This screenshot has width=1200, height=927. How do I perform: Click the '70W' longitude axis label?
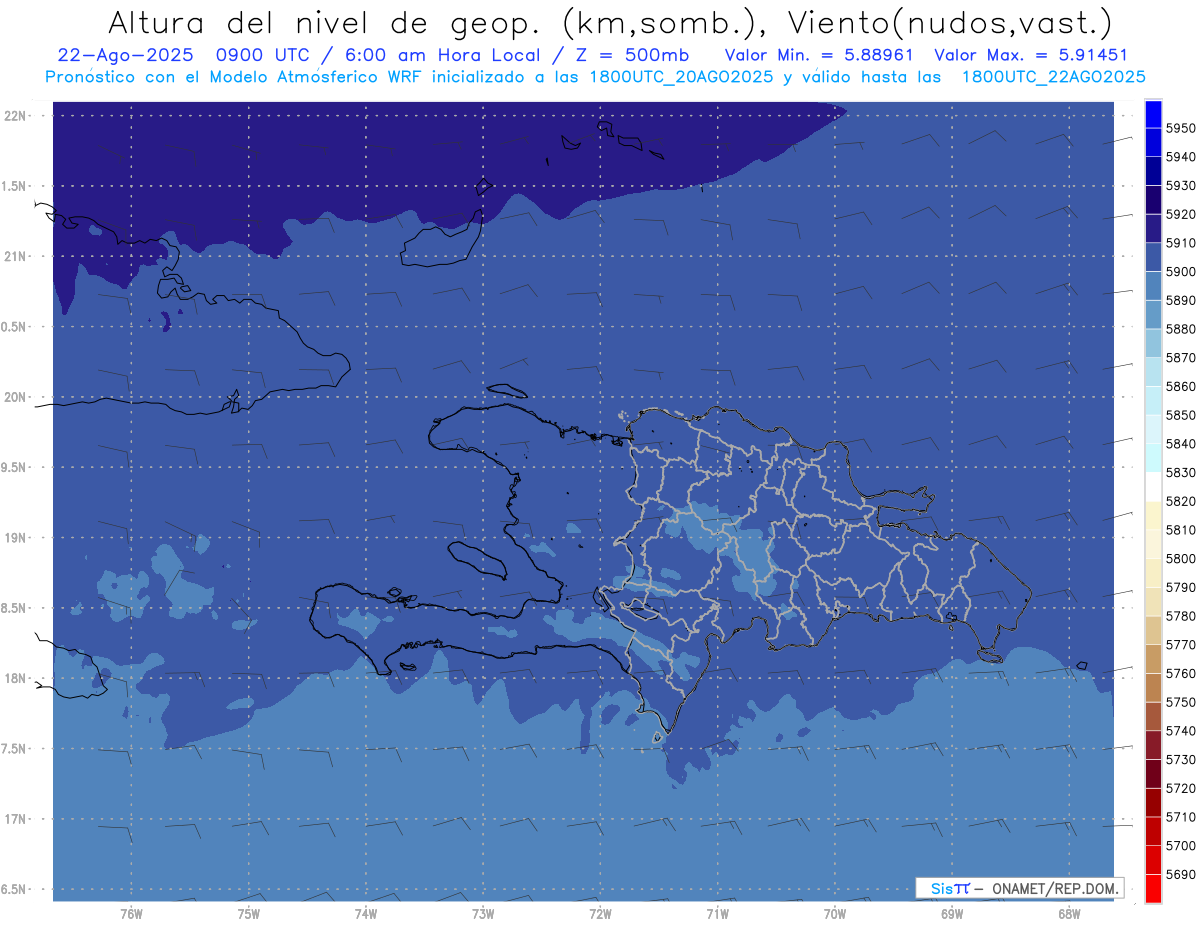[835, 913]
